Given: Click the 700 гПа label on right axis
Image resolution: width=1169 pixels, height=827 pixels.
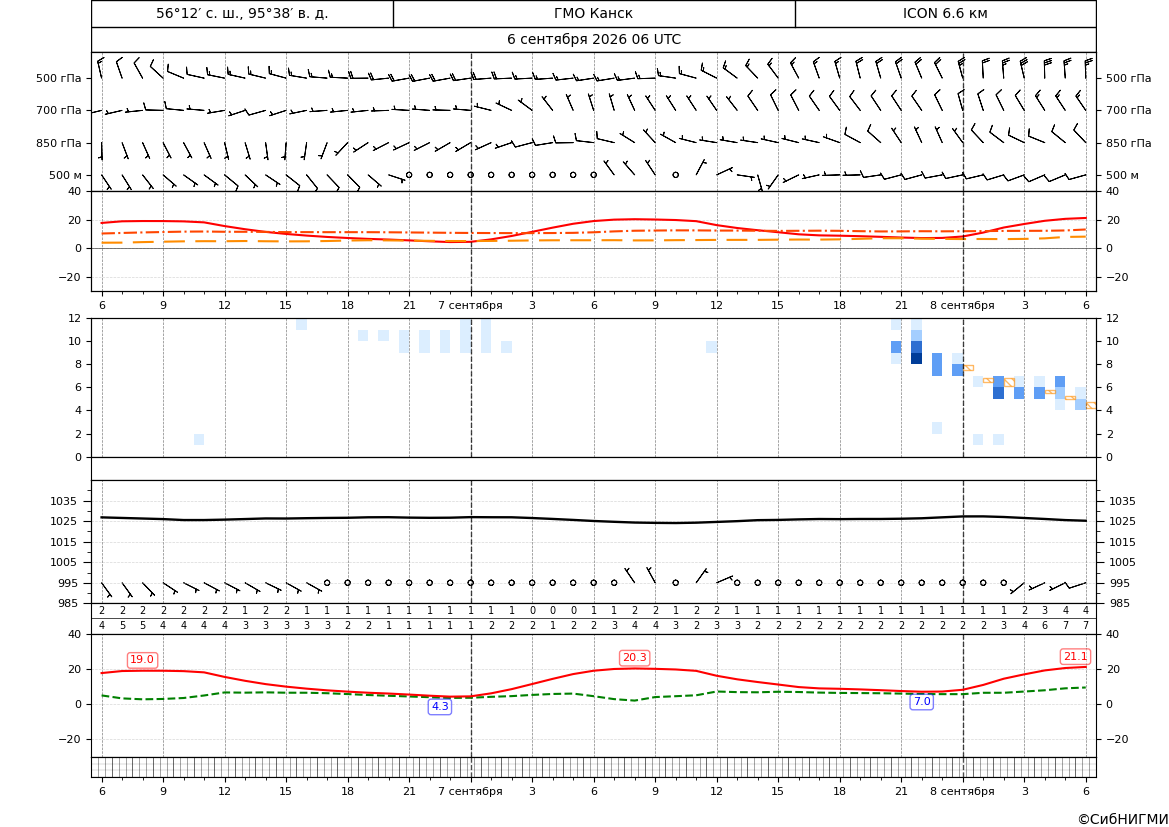Looking at the screenshot, I should click(x=1128, y=110).
